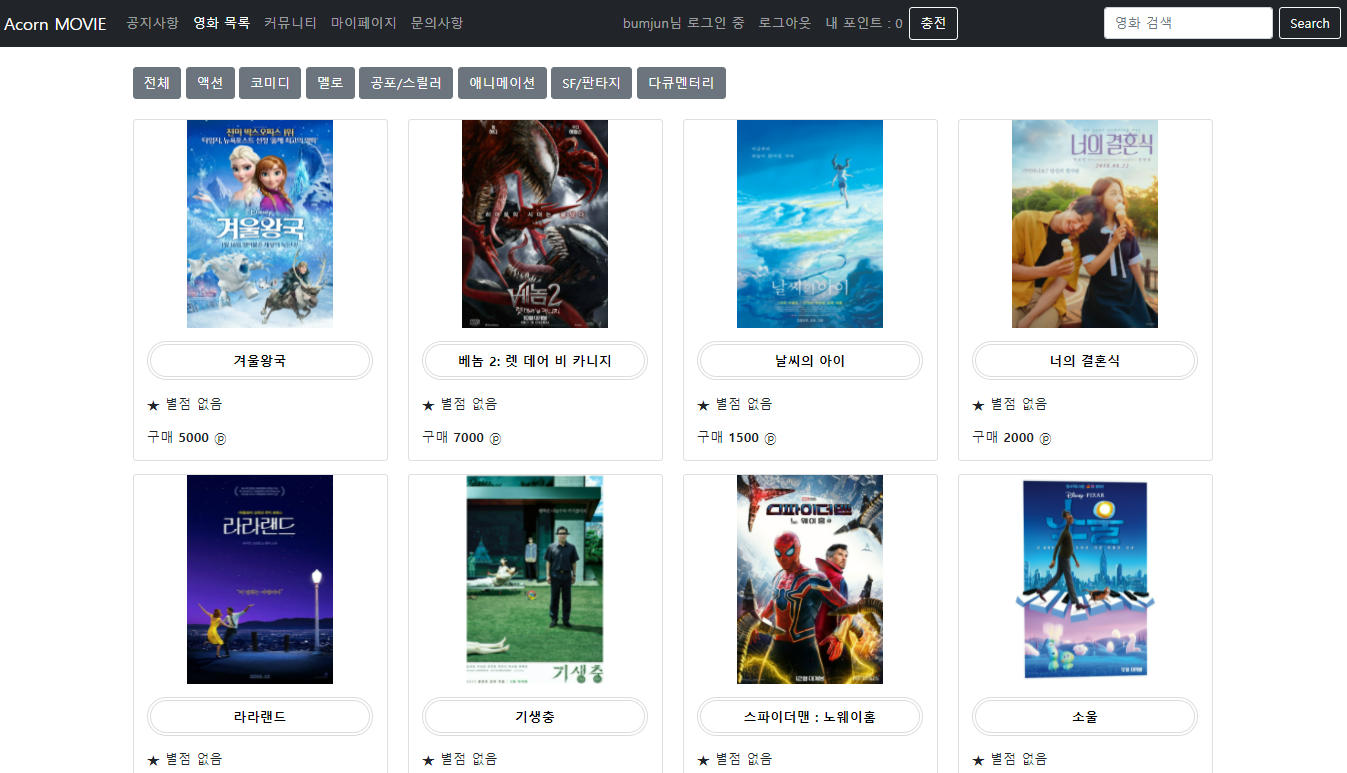Open the 겨울왕국 poster
The height and width of the screenshot is (773, 1347).
(260, 224)
